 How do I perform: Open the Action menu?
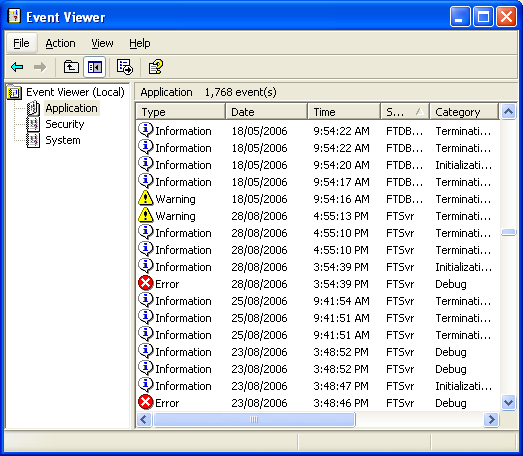60,43
